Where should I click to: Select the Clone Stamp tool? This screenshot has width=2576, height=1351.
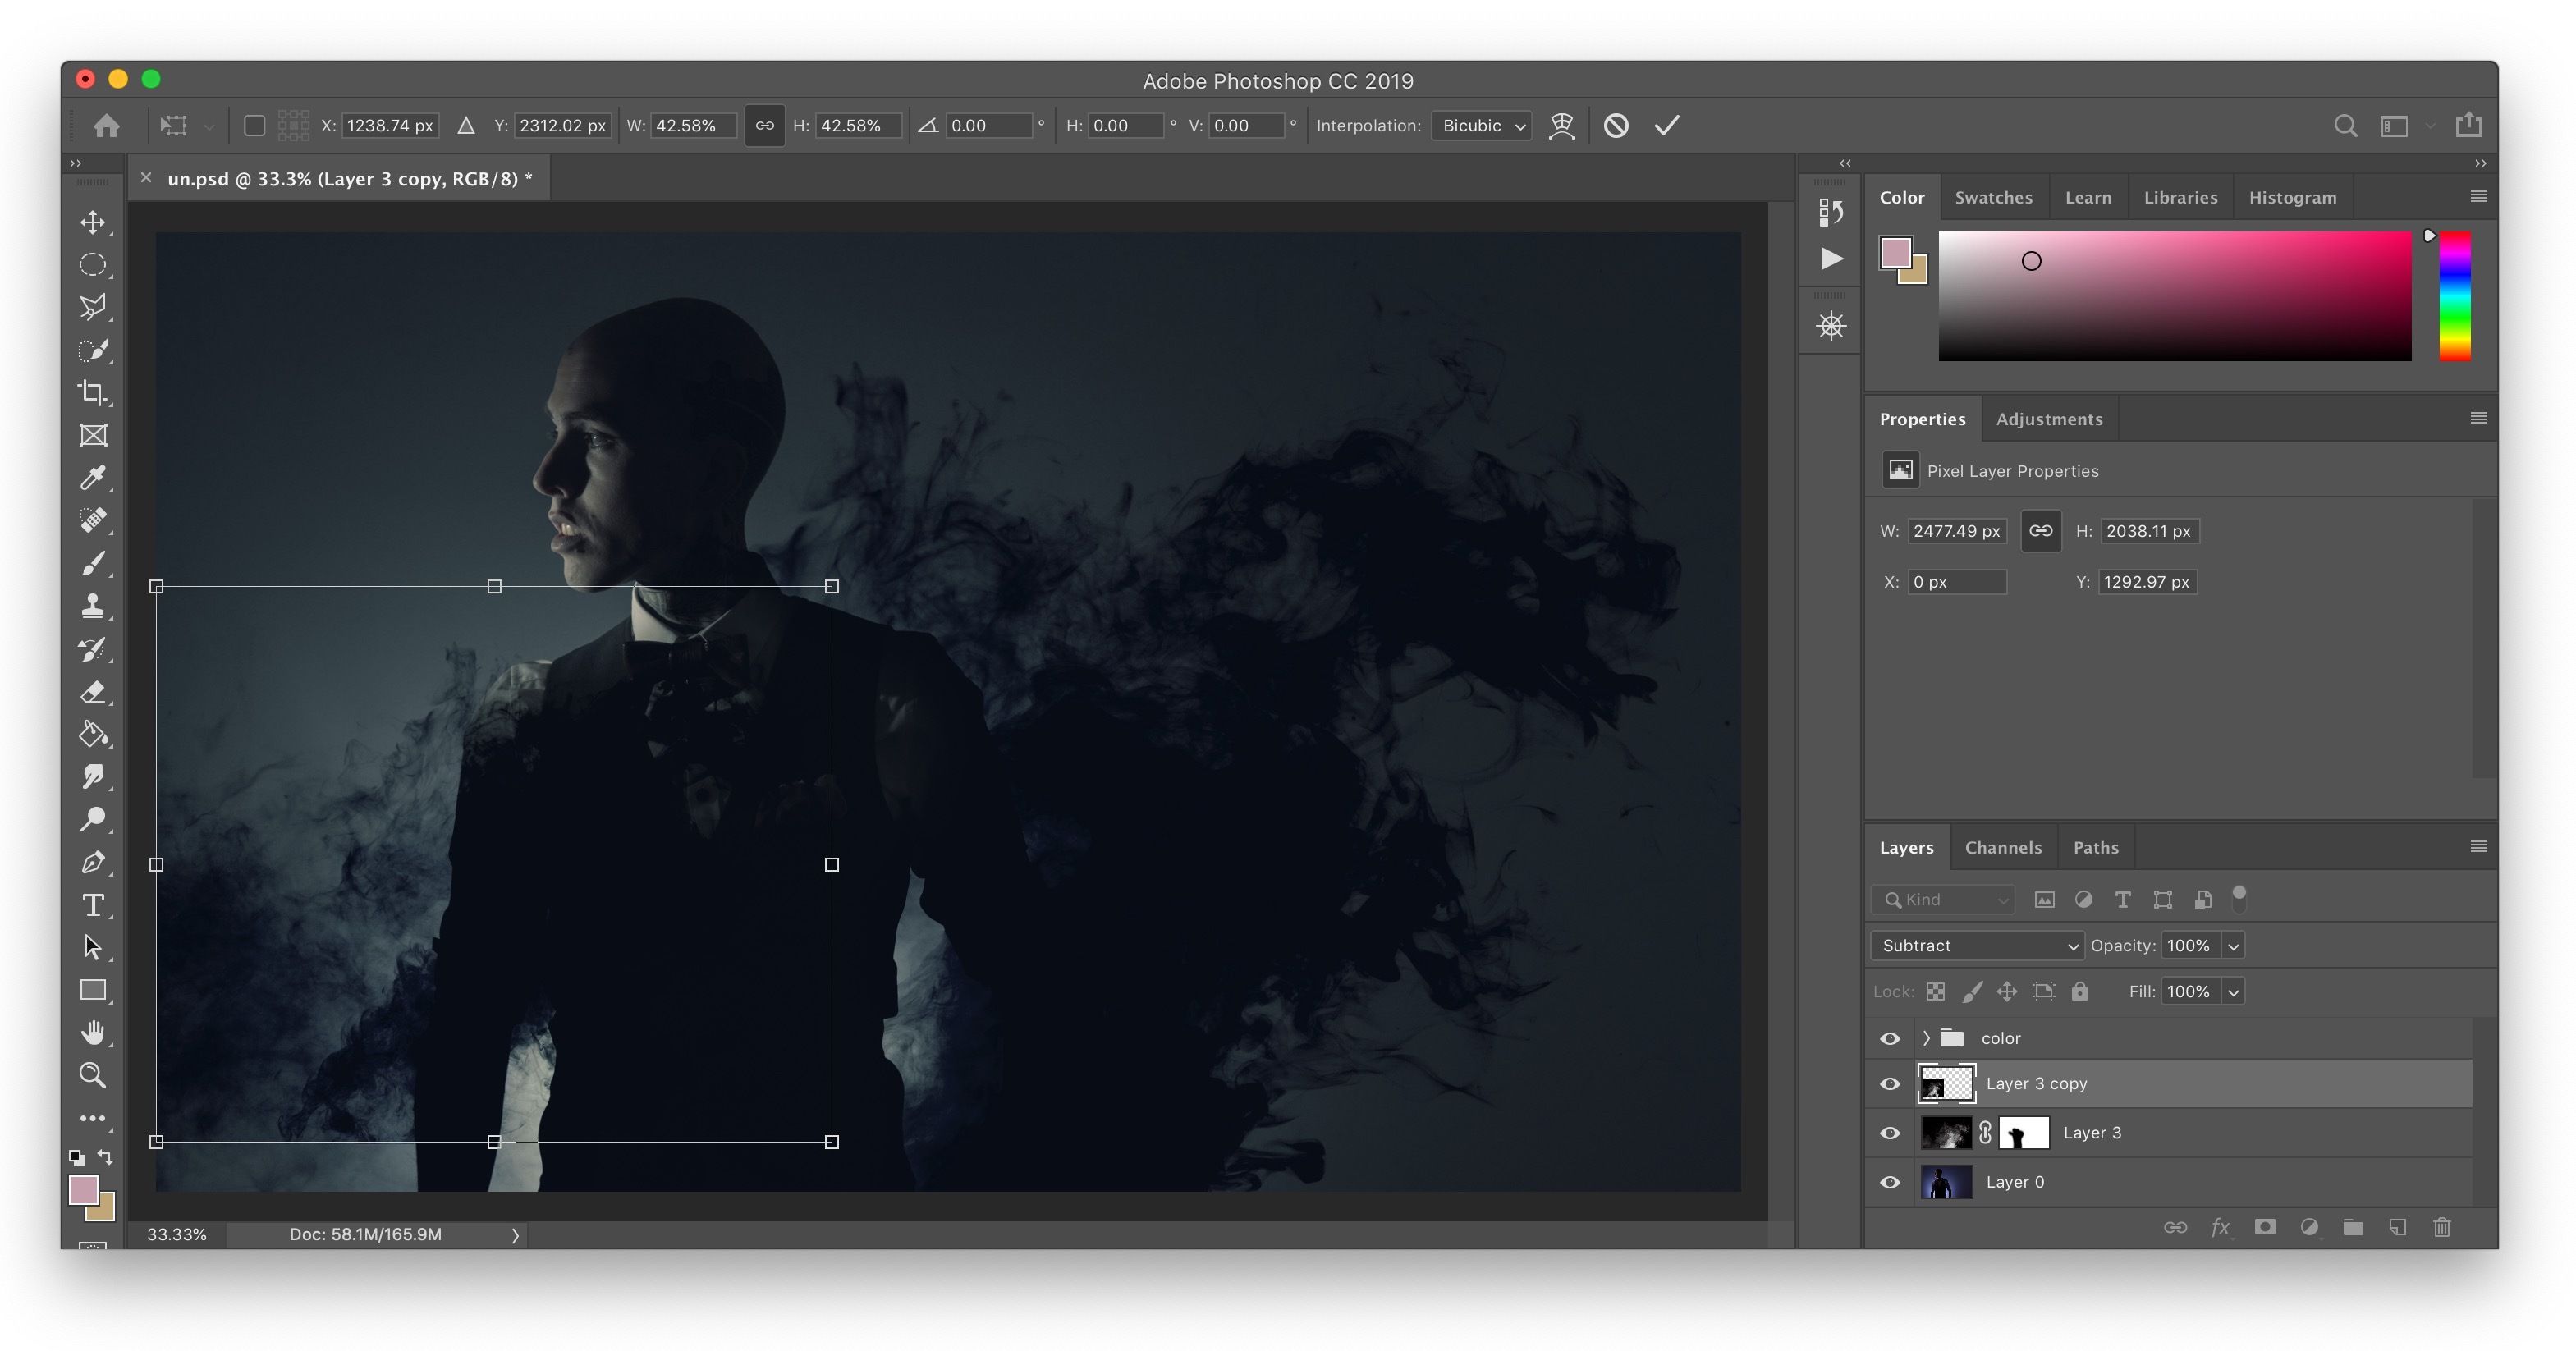coord(95,607)
